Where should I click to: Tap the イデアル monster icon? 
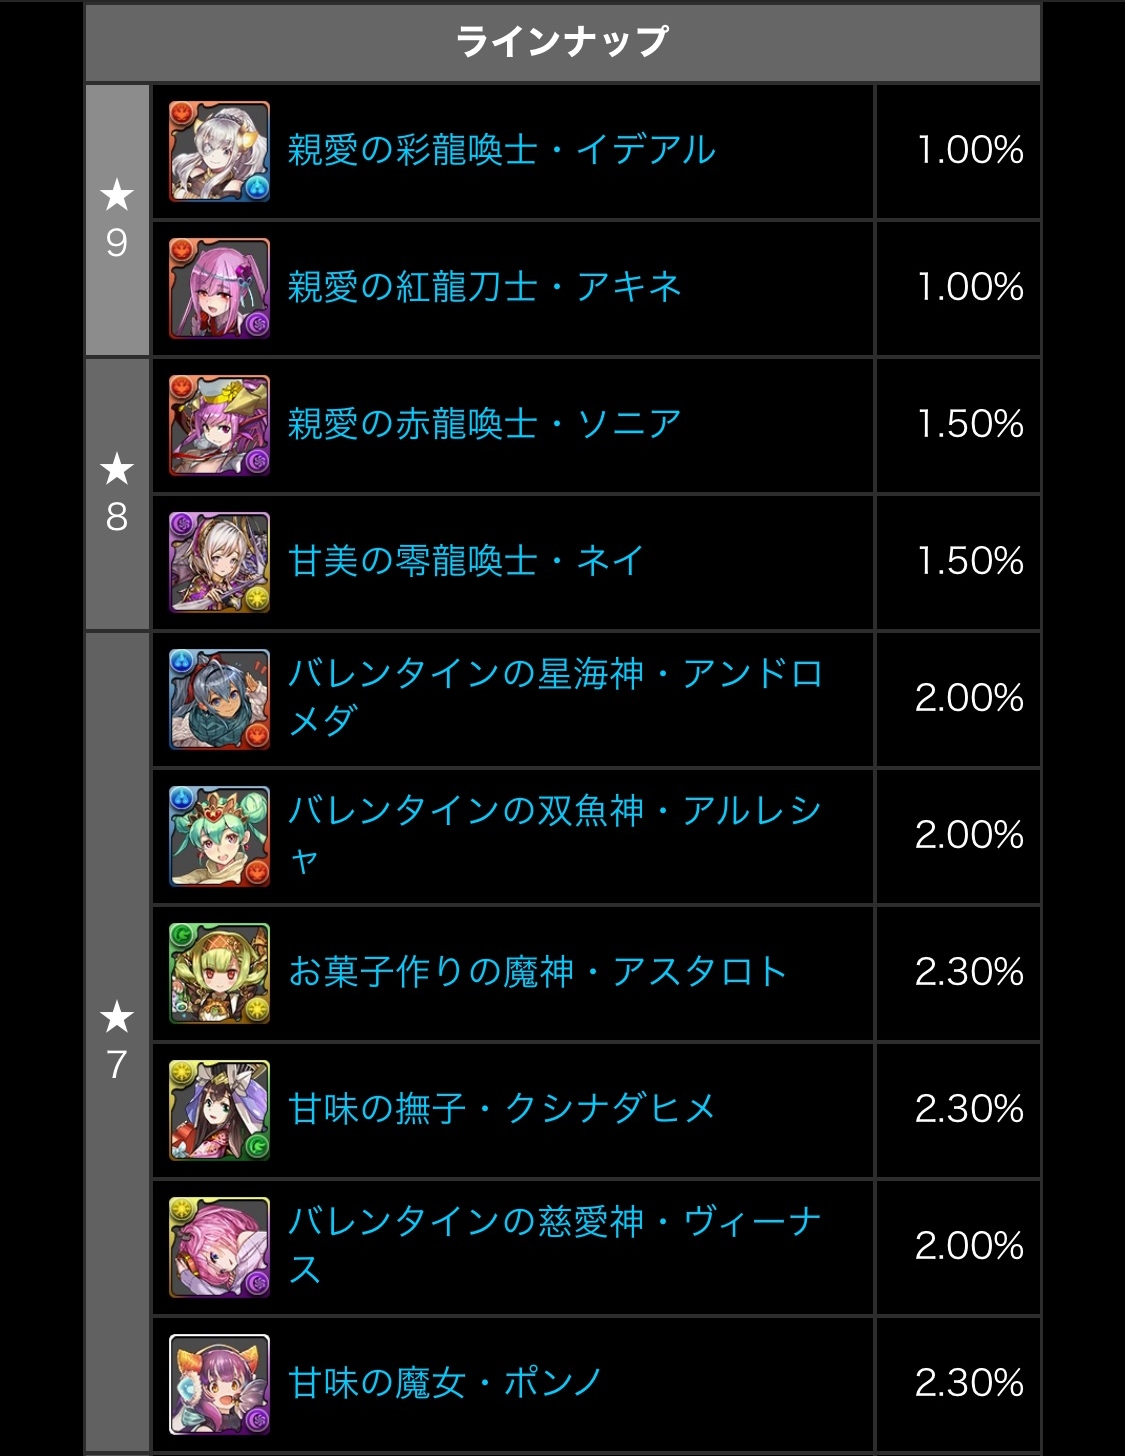pyautogui.click(x=219, y=151)
